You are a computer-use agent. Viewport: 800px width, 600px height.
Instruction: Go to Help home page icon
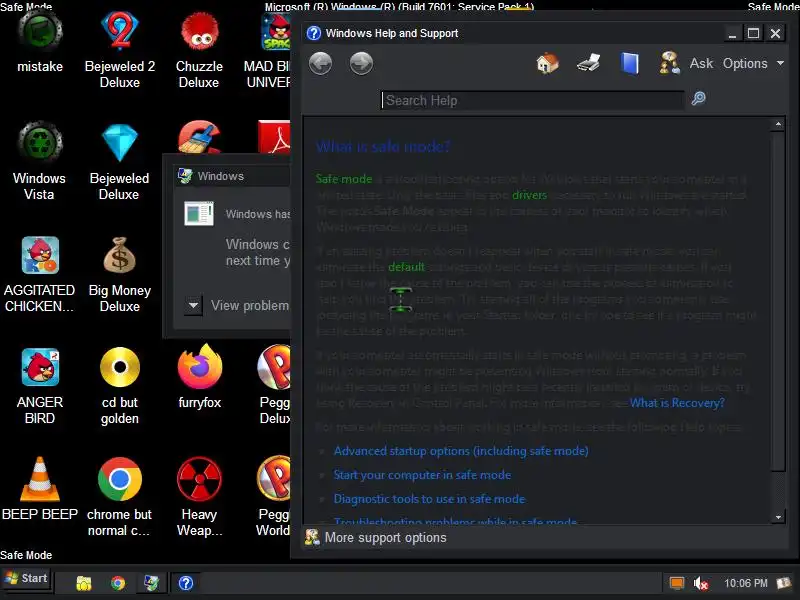tap(547, 64)
